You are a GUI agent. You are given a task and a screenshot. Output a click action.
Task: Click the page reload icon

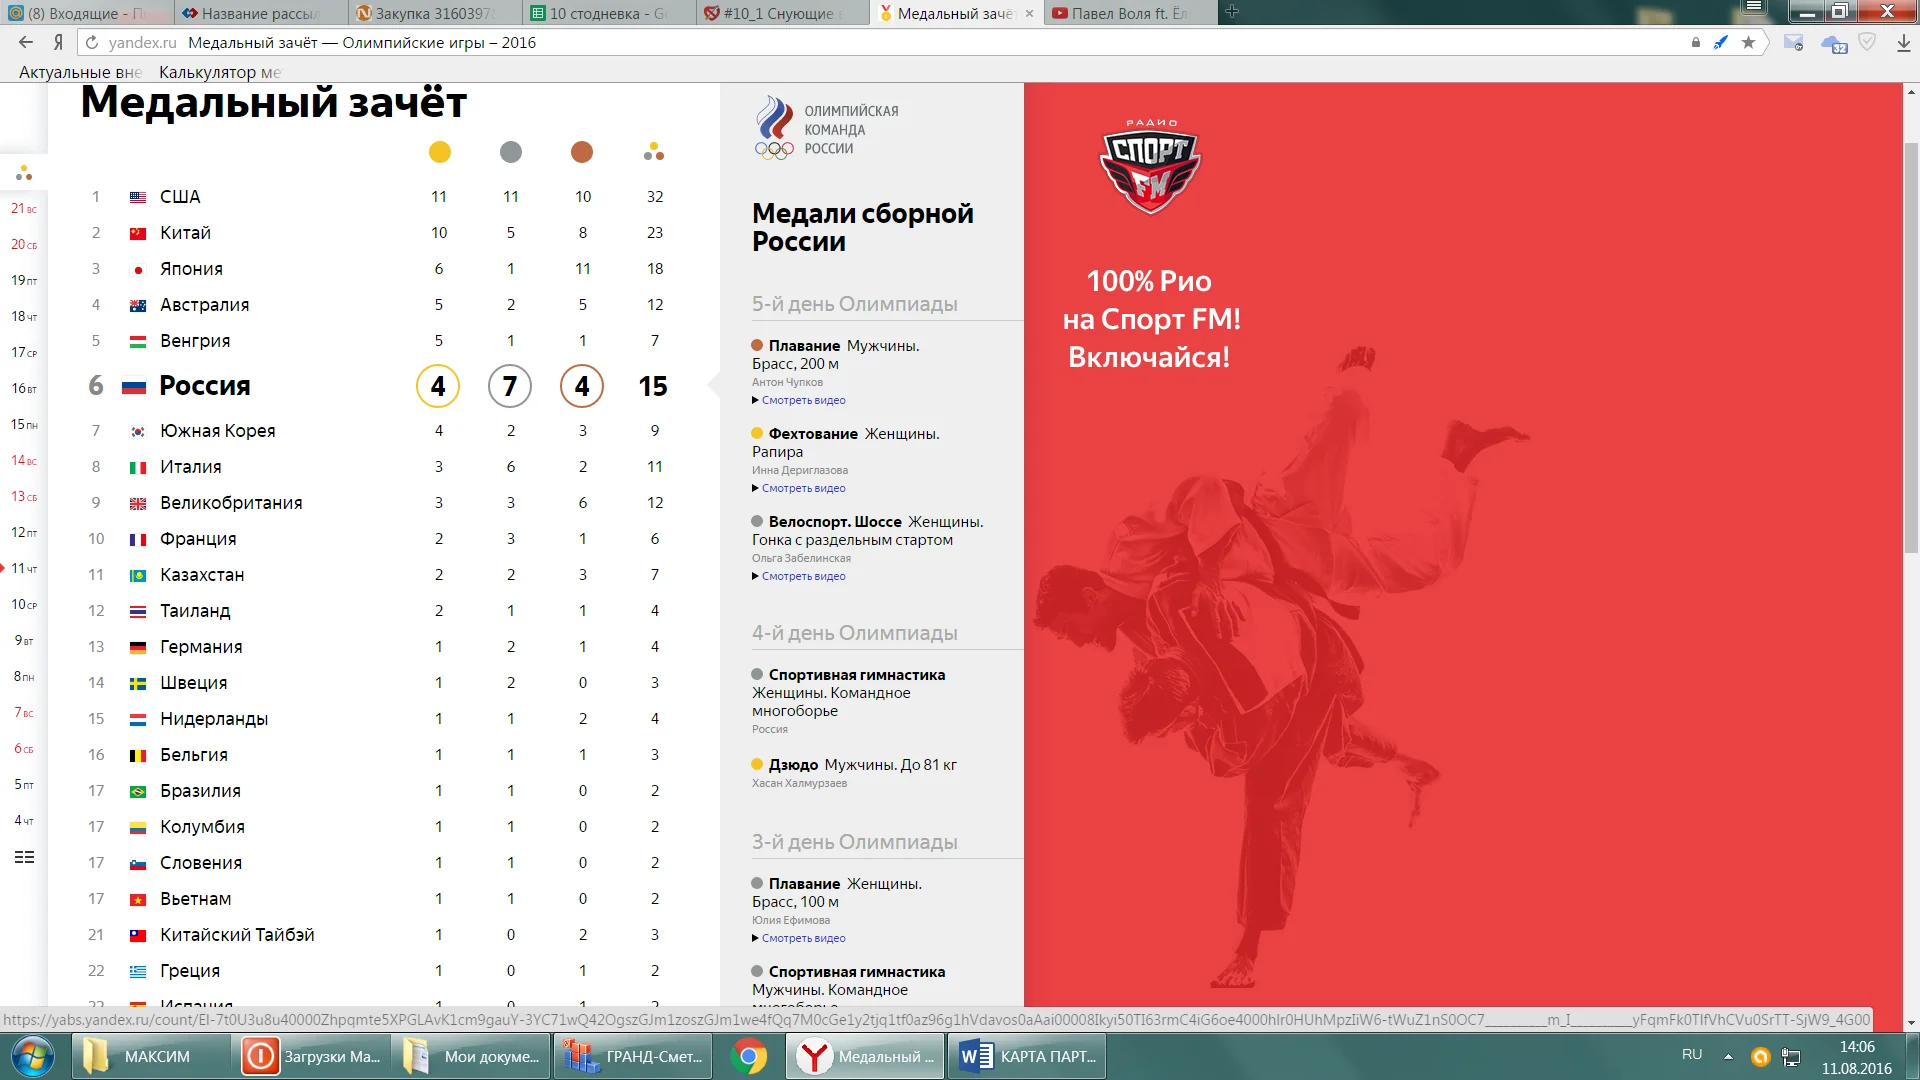coord(92,43)
